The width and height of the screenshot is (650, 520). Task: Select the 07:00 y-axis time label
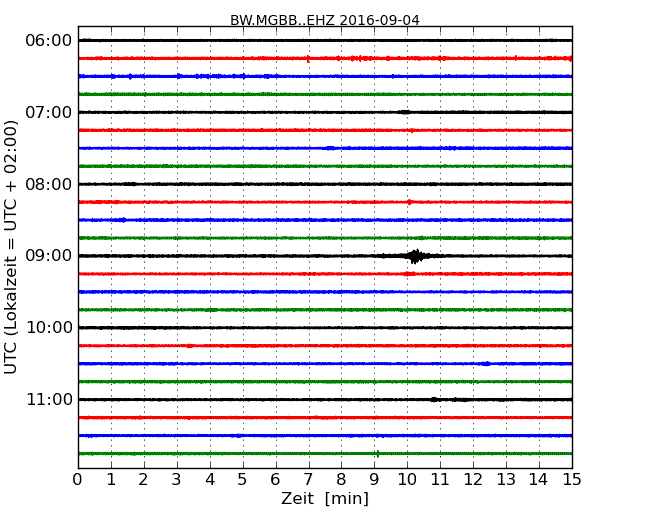[49, 112]
